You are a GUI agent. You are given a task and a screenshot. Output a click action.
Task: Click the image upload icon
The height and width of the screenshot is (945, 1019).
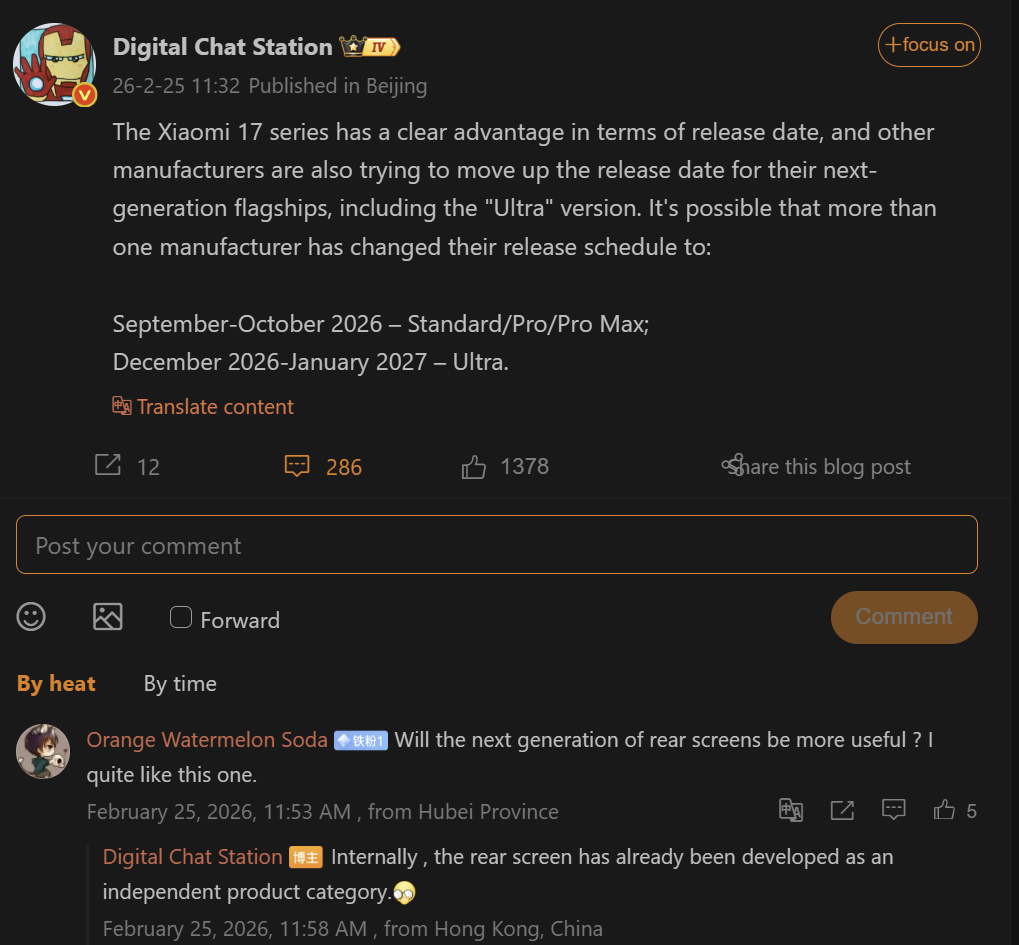coord(108,617)
